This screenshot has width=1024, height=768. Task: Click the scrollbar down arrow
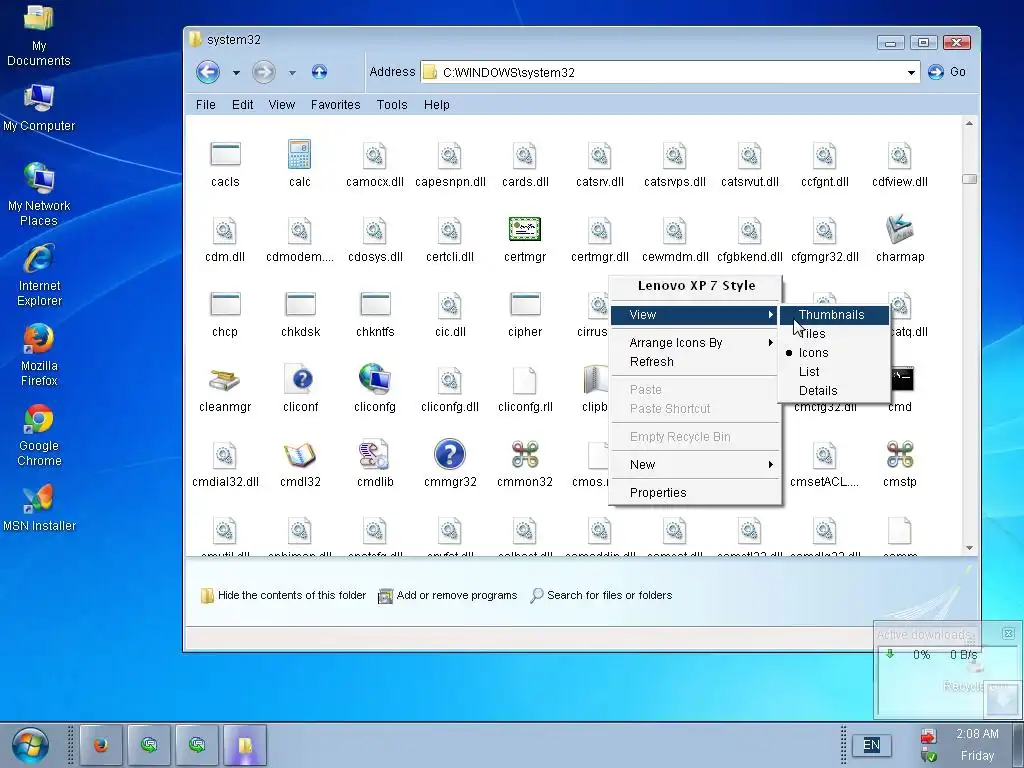(970, 548)
